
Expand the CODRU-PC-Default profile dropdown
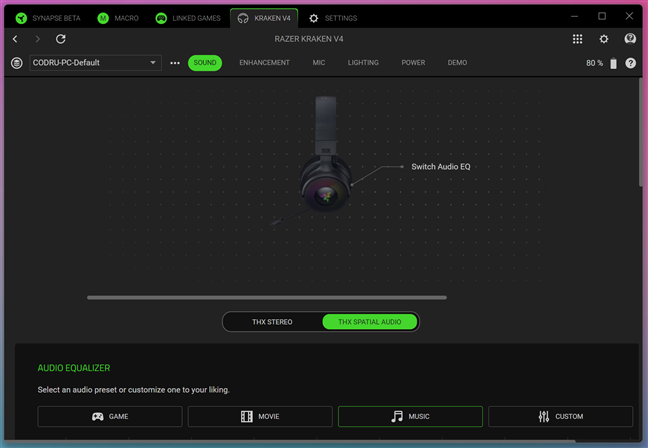(95, 63)
